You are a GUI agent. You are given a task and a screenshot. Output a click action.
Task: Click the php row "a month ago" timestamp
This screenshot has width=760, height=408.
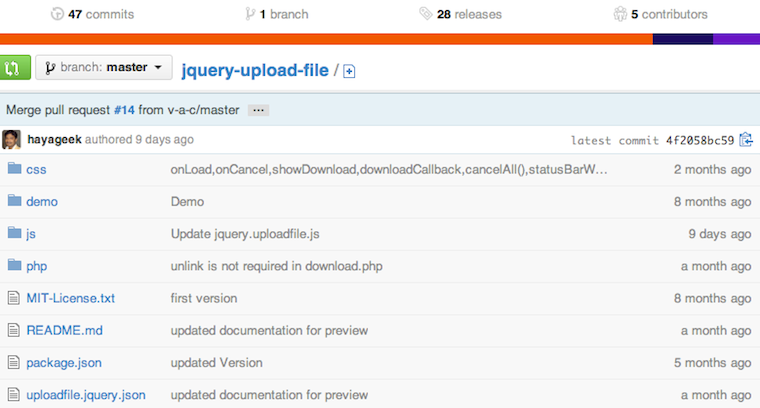716,266
